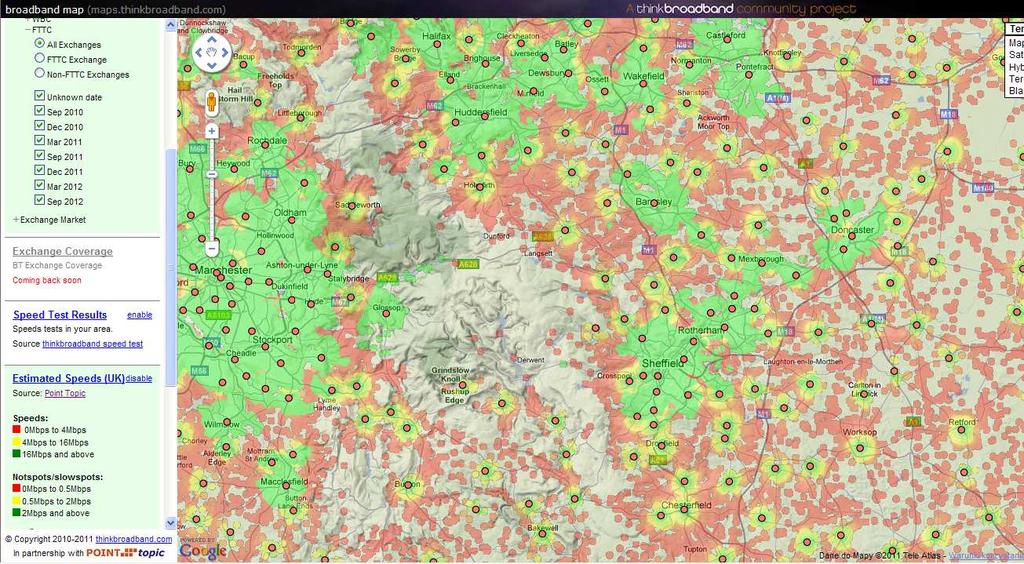
Task: Click the Google logo on the map
Action: pos(202,550)
